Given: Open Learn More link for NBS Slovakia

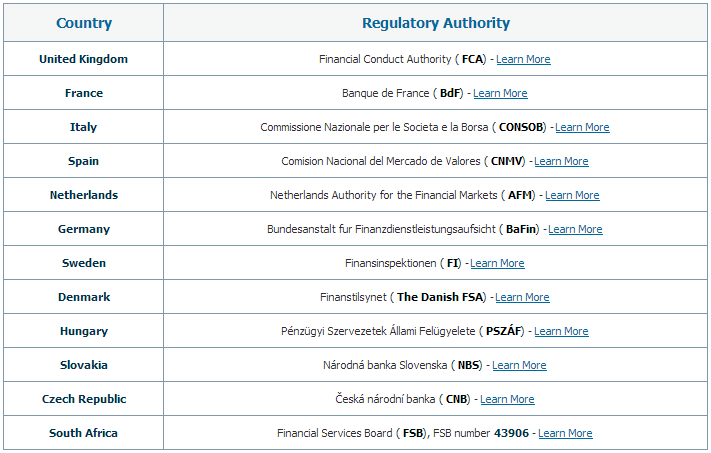Looking at the screenshot, I should (519, 365).
